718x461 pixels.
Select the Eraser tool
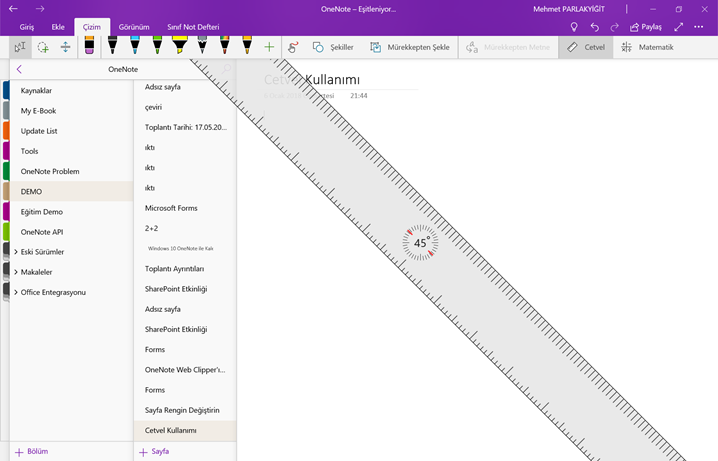[89, 46]
